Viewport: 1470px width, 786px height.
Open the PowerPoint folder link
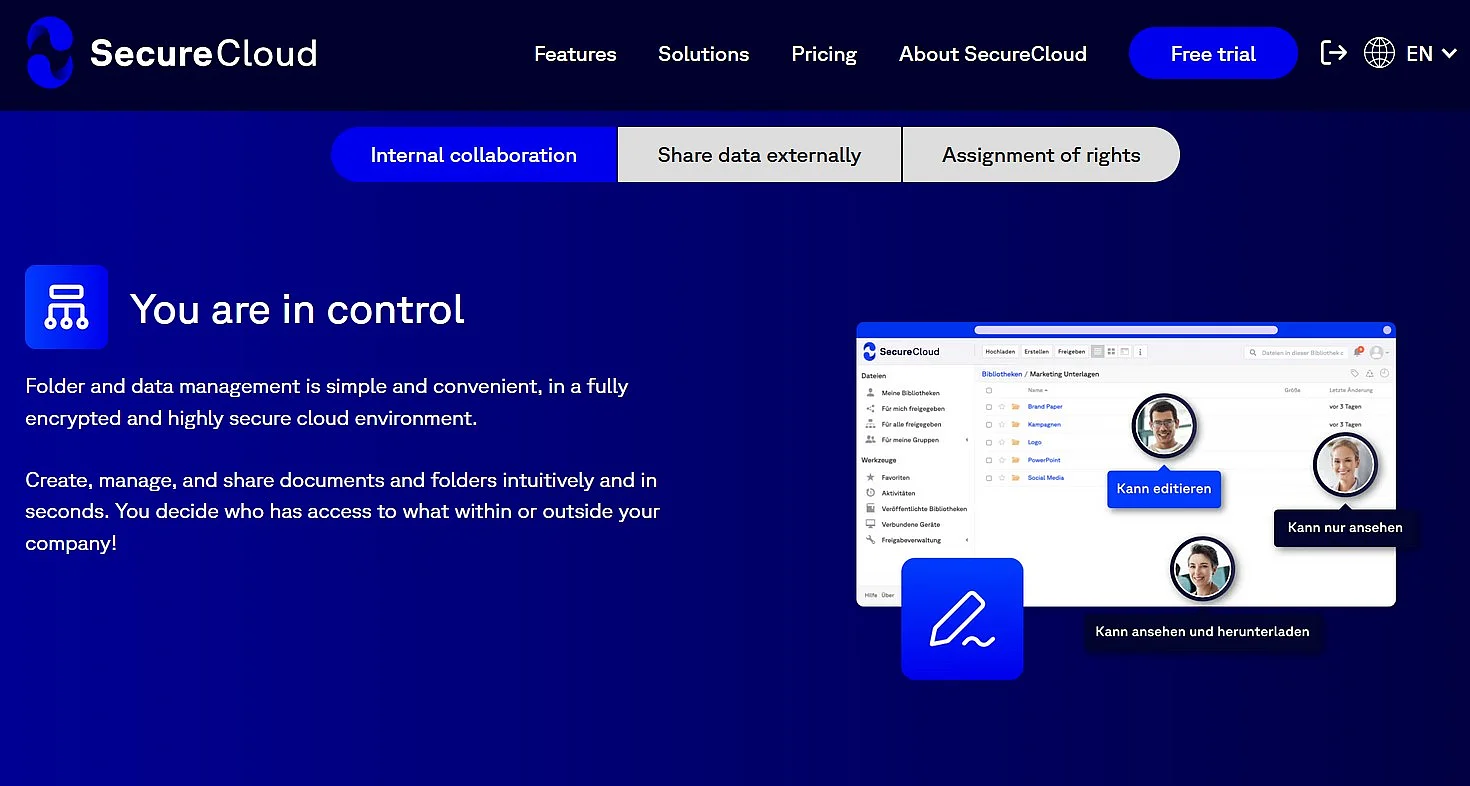[1044, 460]
